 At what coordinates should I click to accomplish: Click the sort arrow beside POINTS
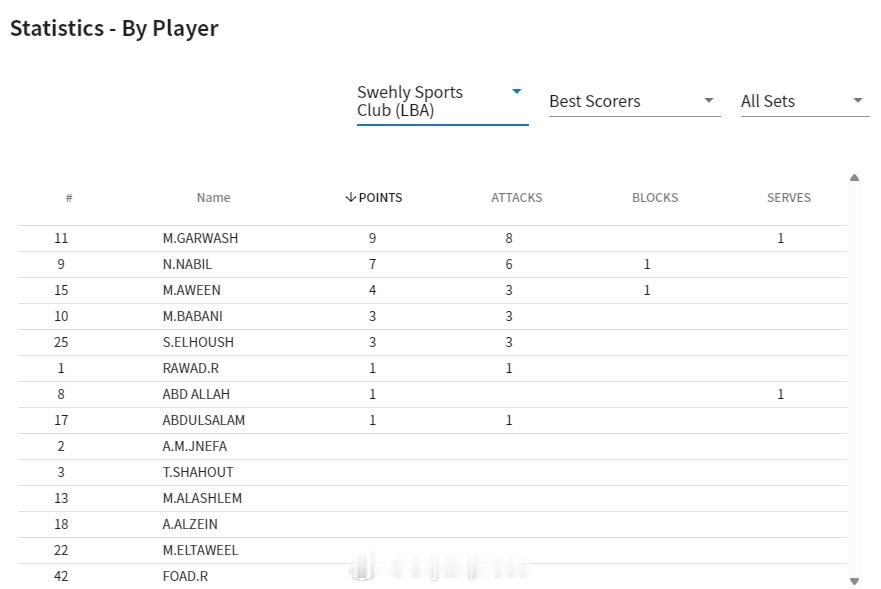tap(351, 197)
